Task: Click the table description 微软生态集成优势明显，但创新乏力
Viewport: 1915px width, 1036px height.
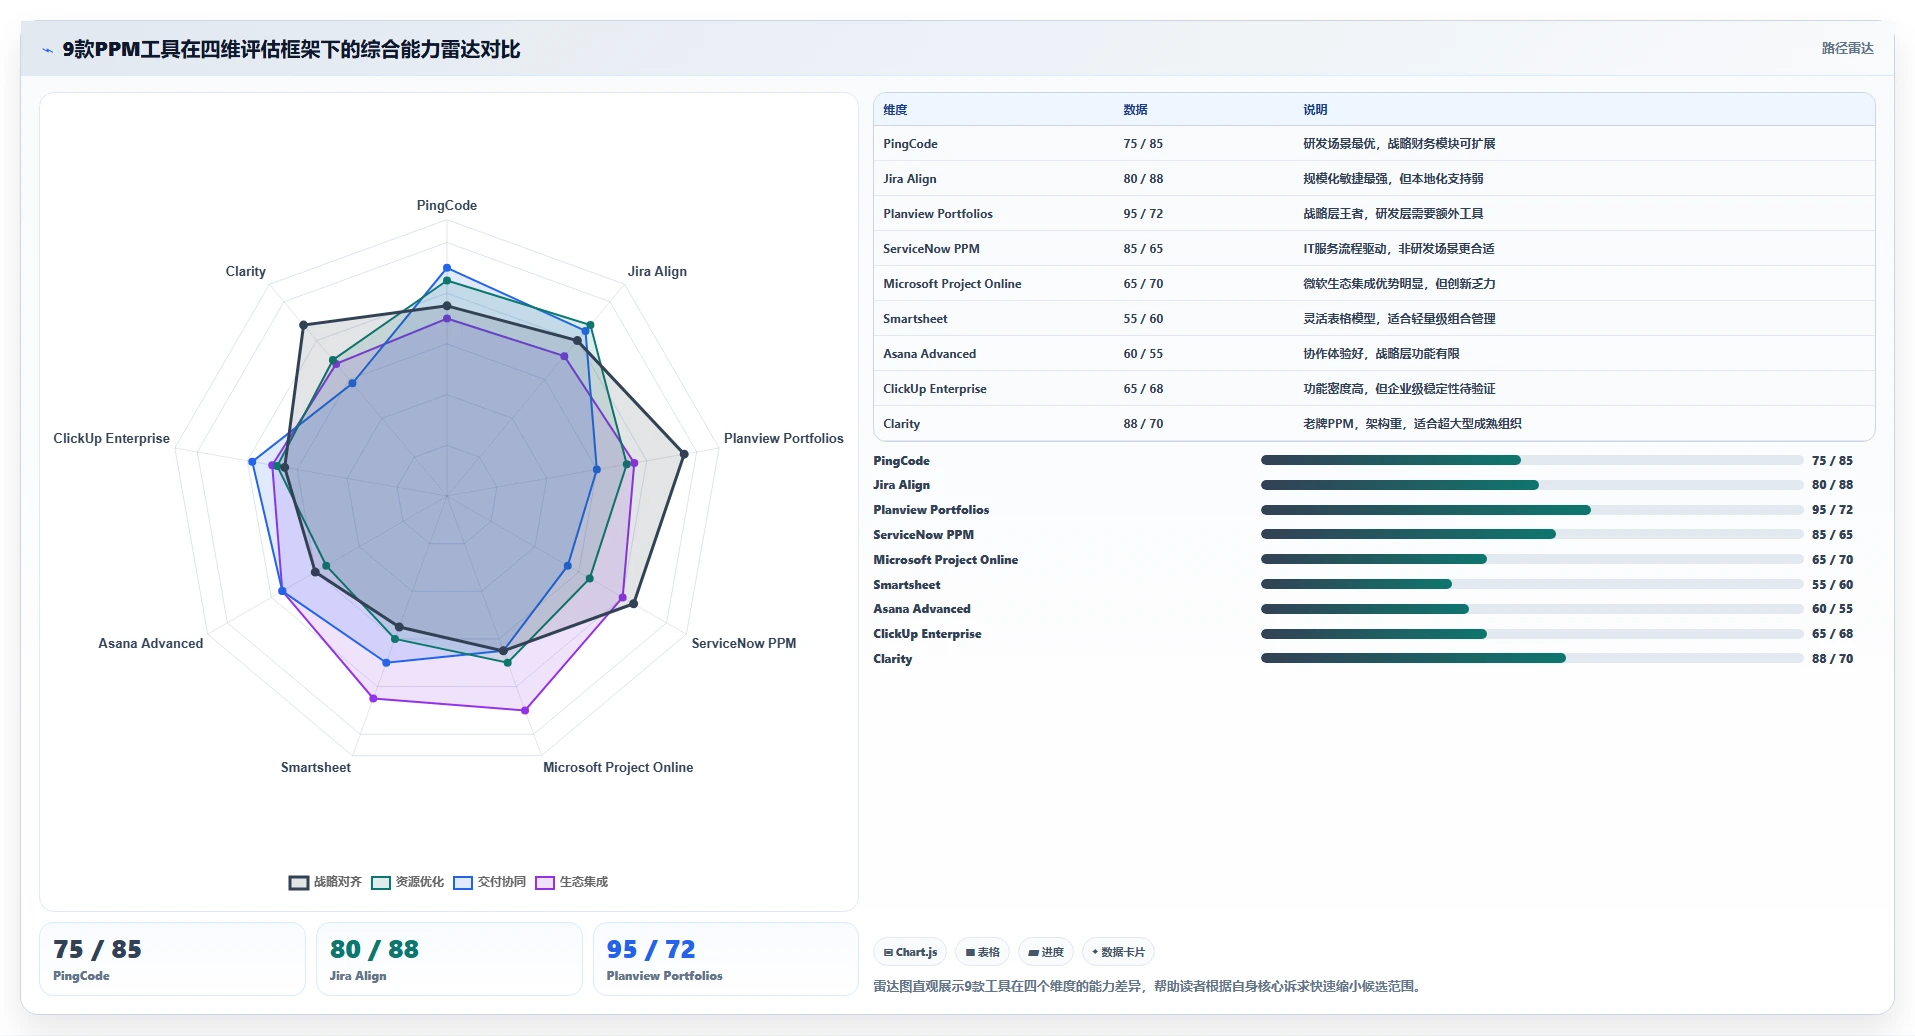Action: (x=1399, y=284)
